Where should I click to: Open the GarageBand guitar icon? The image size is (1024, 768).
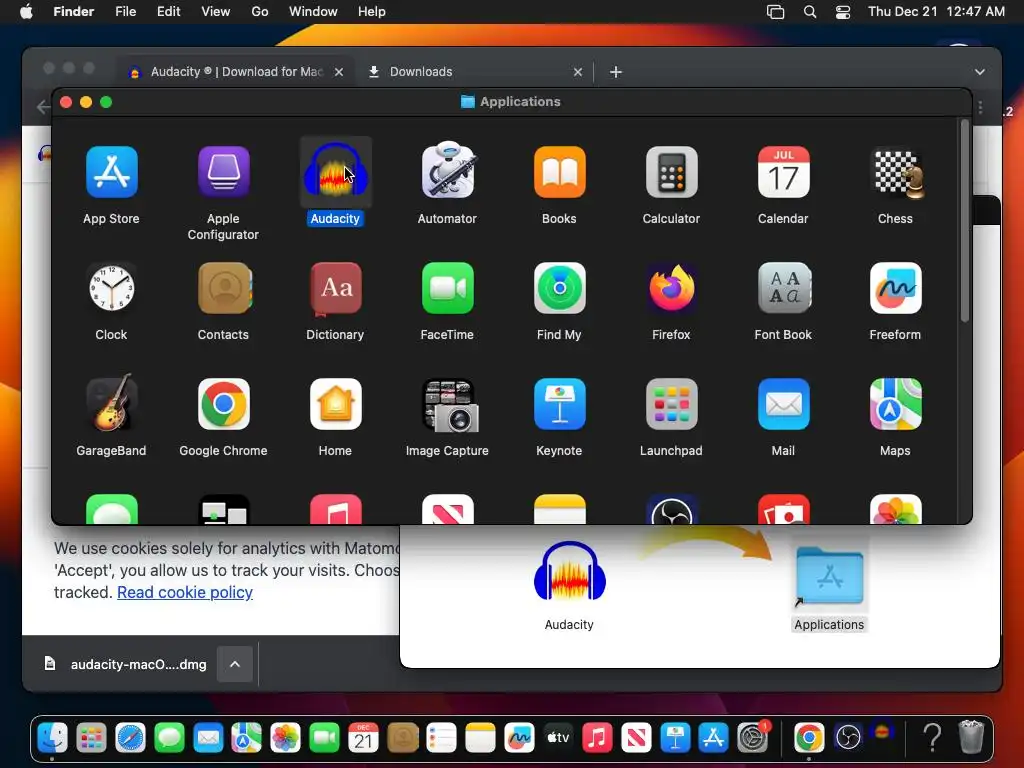click(x=112, y=403)
